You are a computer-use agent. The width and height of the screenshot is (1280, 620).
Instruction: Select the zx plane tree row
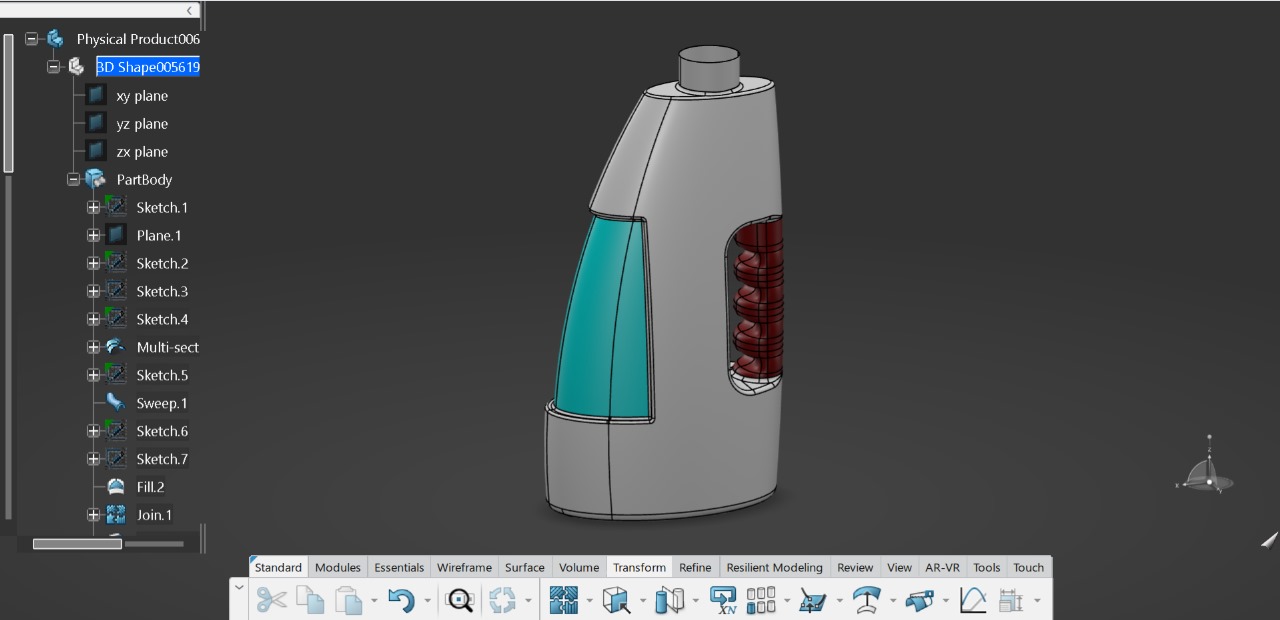point(142,151)
